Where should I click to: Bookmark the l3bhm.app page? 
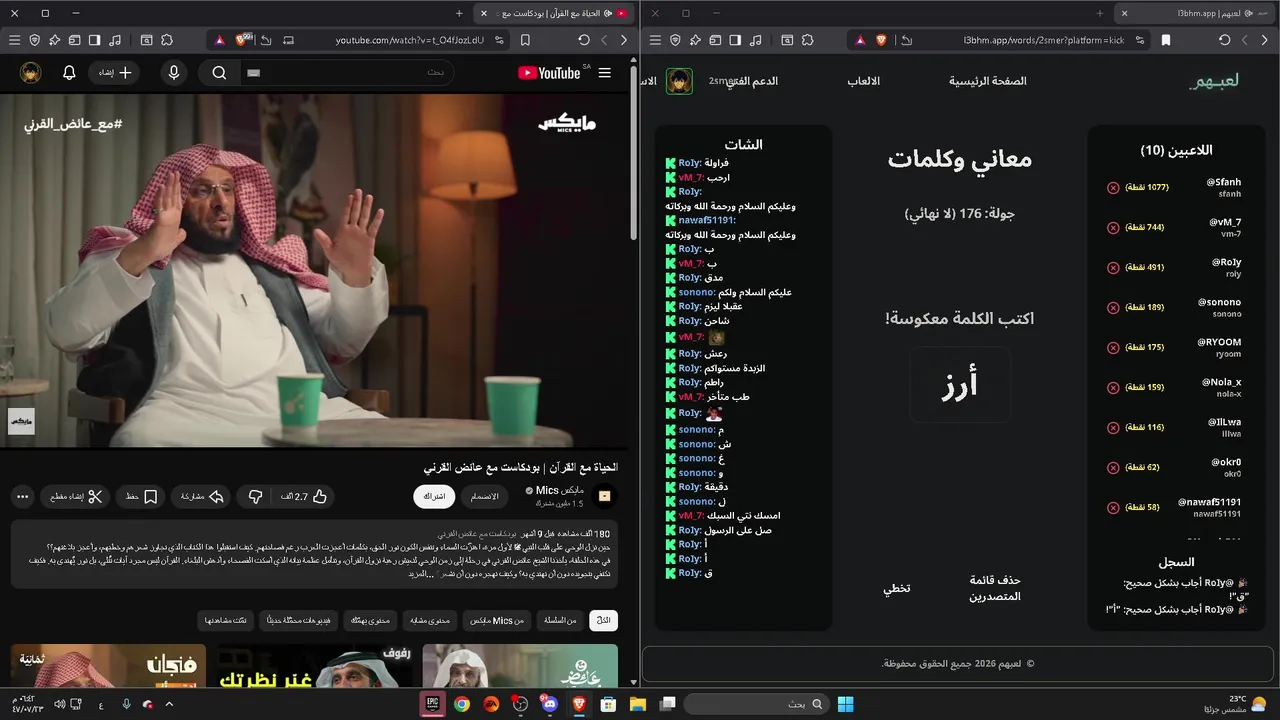1166,40
